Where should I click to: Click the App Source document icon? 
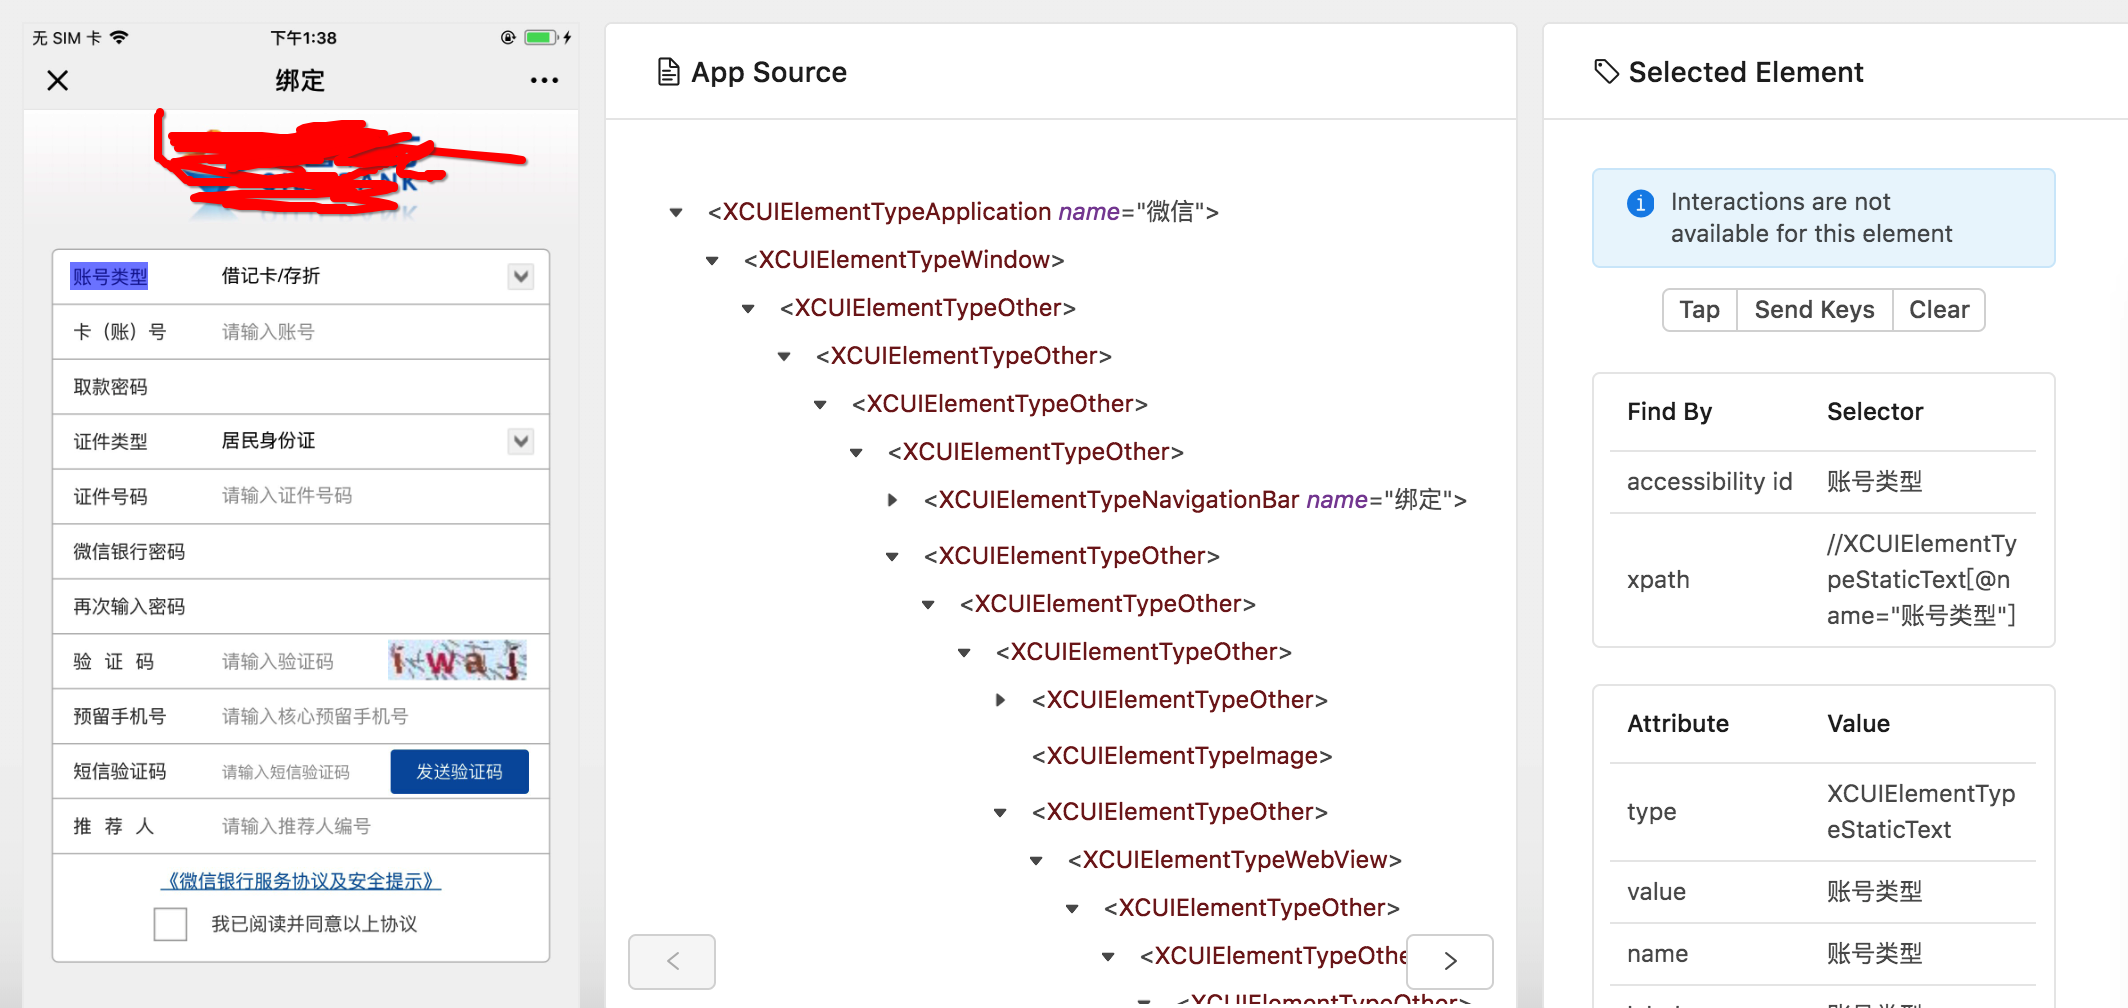coord(668,72)
